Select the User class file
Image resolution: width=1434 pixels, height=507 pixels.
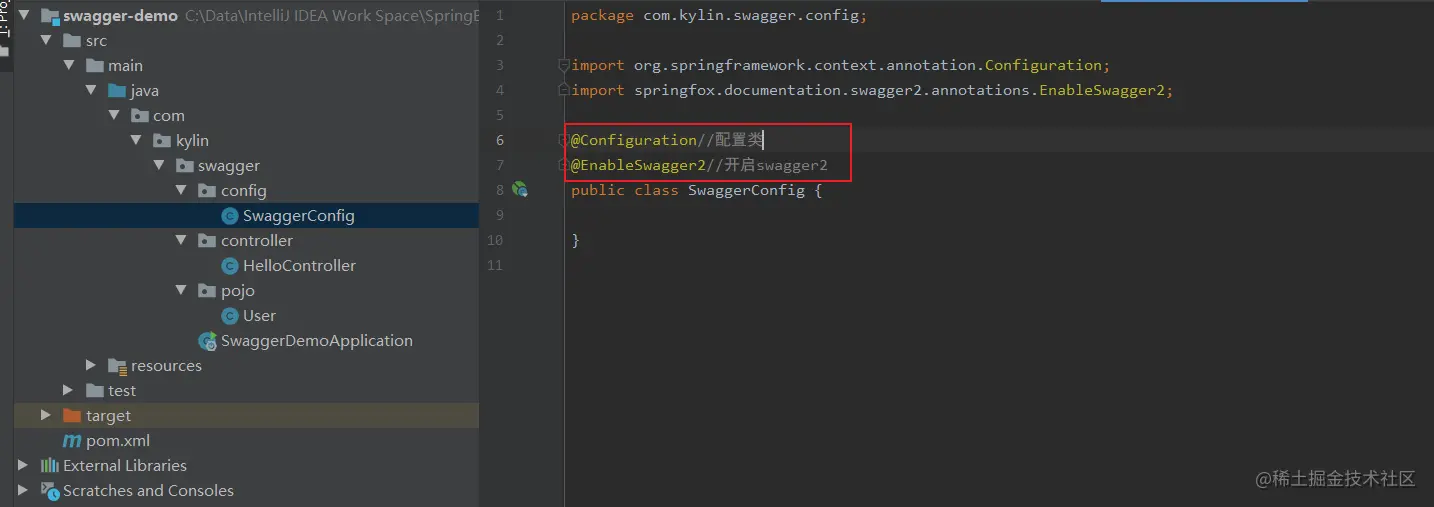[x=259, y=316]
